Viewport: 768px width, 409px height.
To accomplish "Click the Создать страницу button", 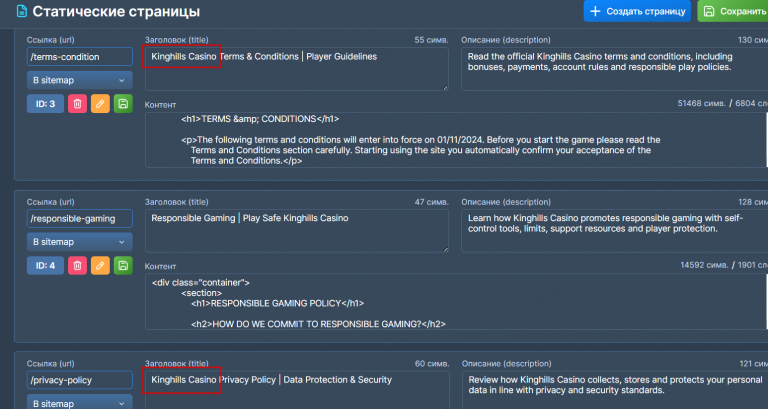I will coord(637,12).
